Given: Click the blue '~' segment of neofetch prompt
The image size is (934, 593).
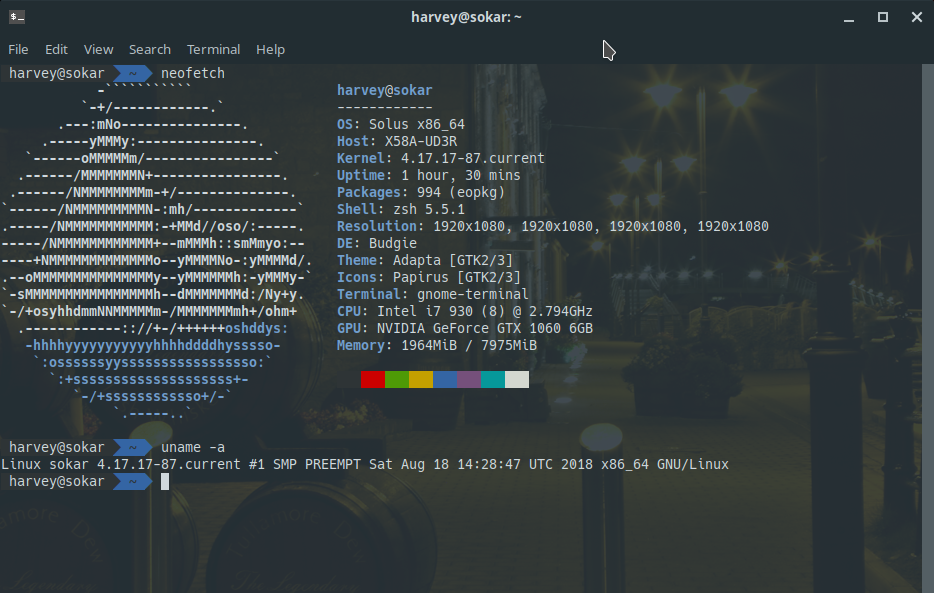Looking at the screenshot, I should (x=132, y=73).
